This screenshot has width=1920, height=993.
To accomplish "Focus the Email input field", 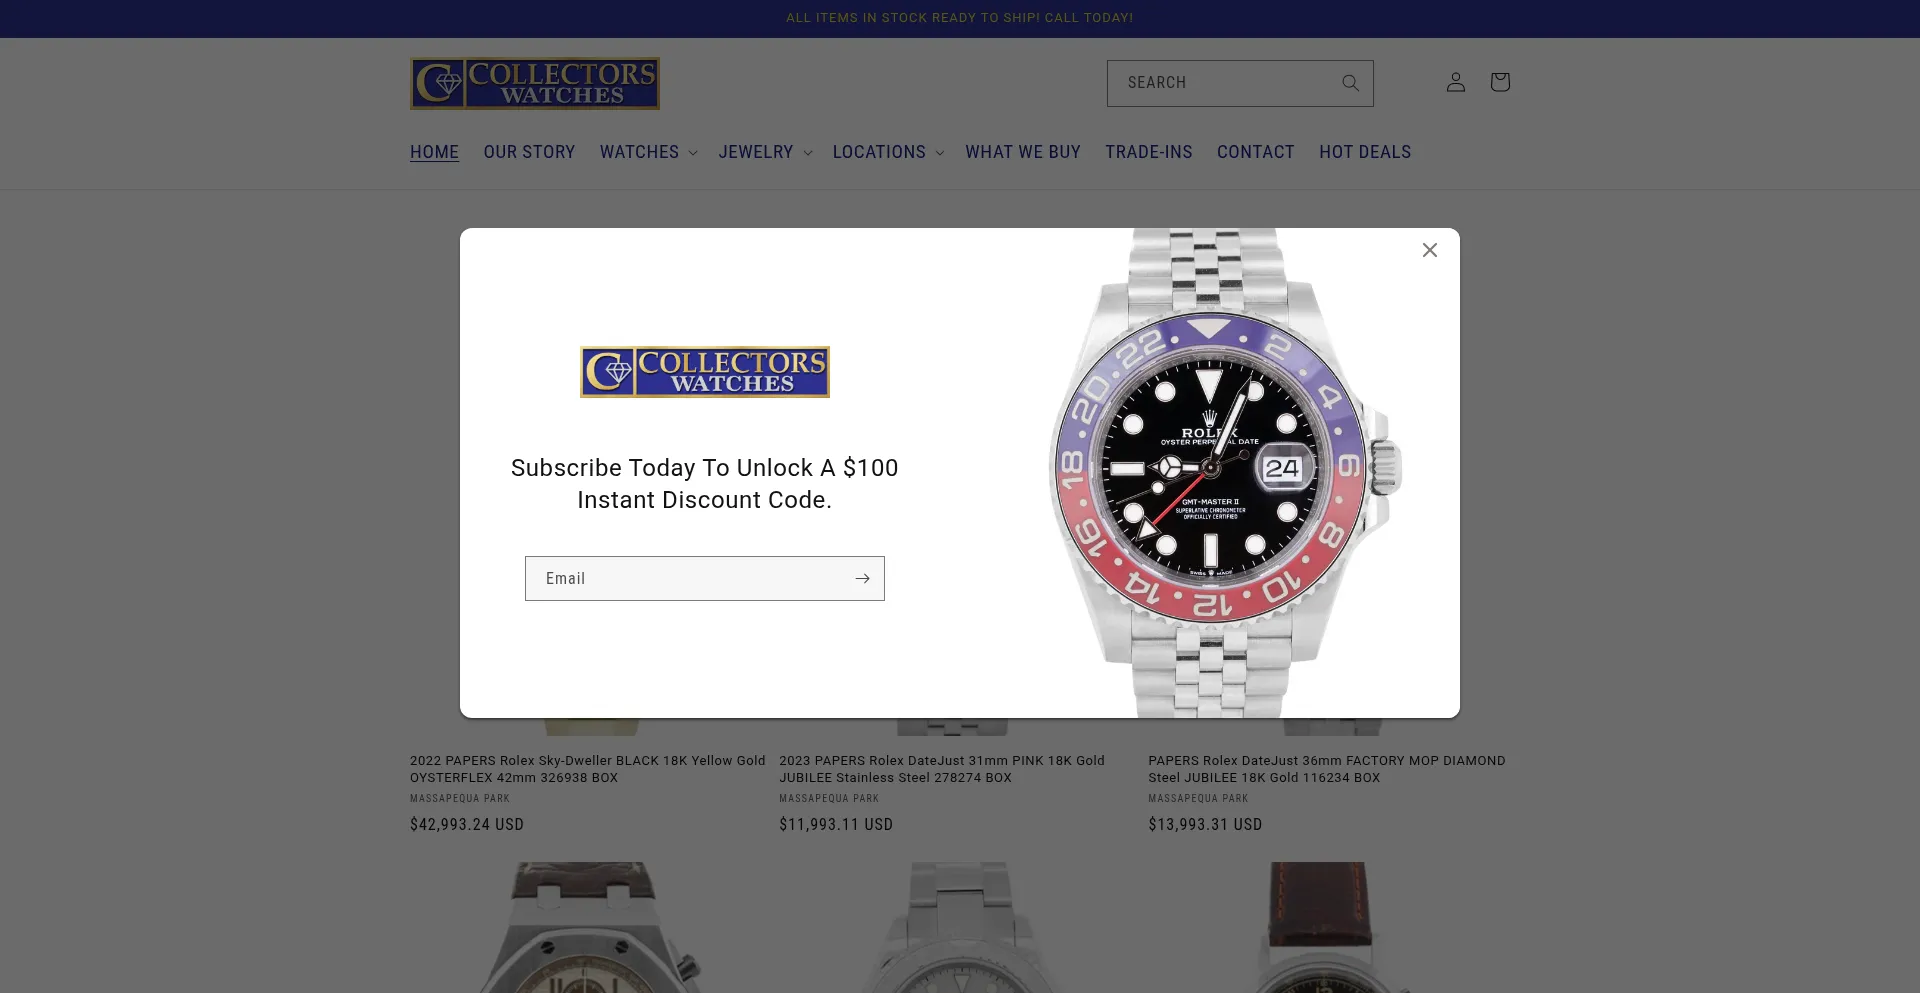I will [x=686, y=578].
